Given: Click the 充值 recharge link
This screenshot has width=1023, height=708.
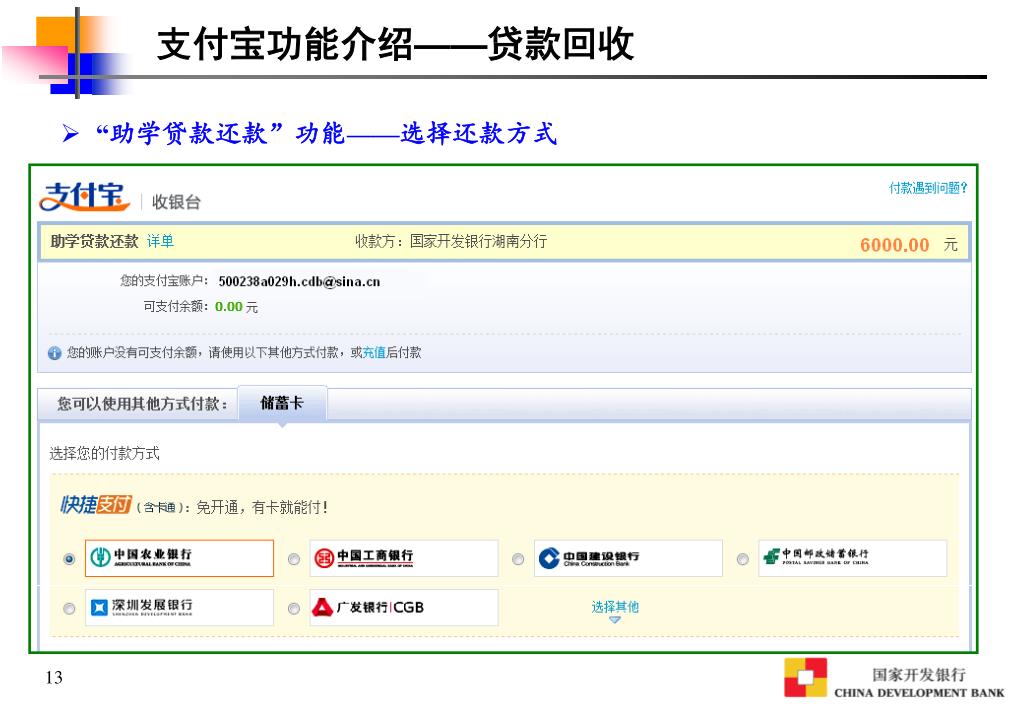Looking at the screenshot, I should tap(374, 352).
